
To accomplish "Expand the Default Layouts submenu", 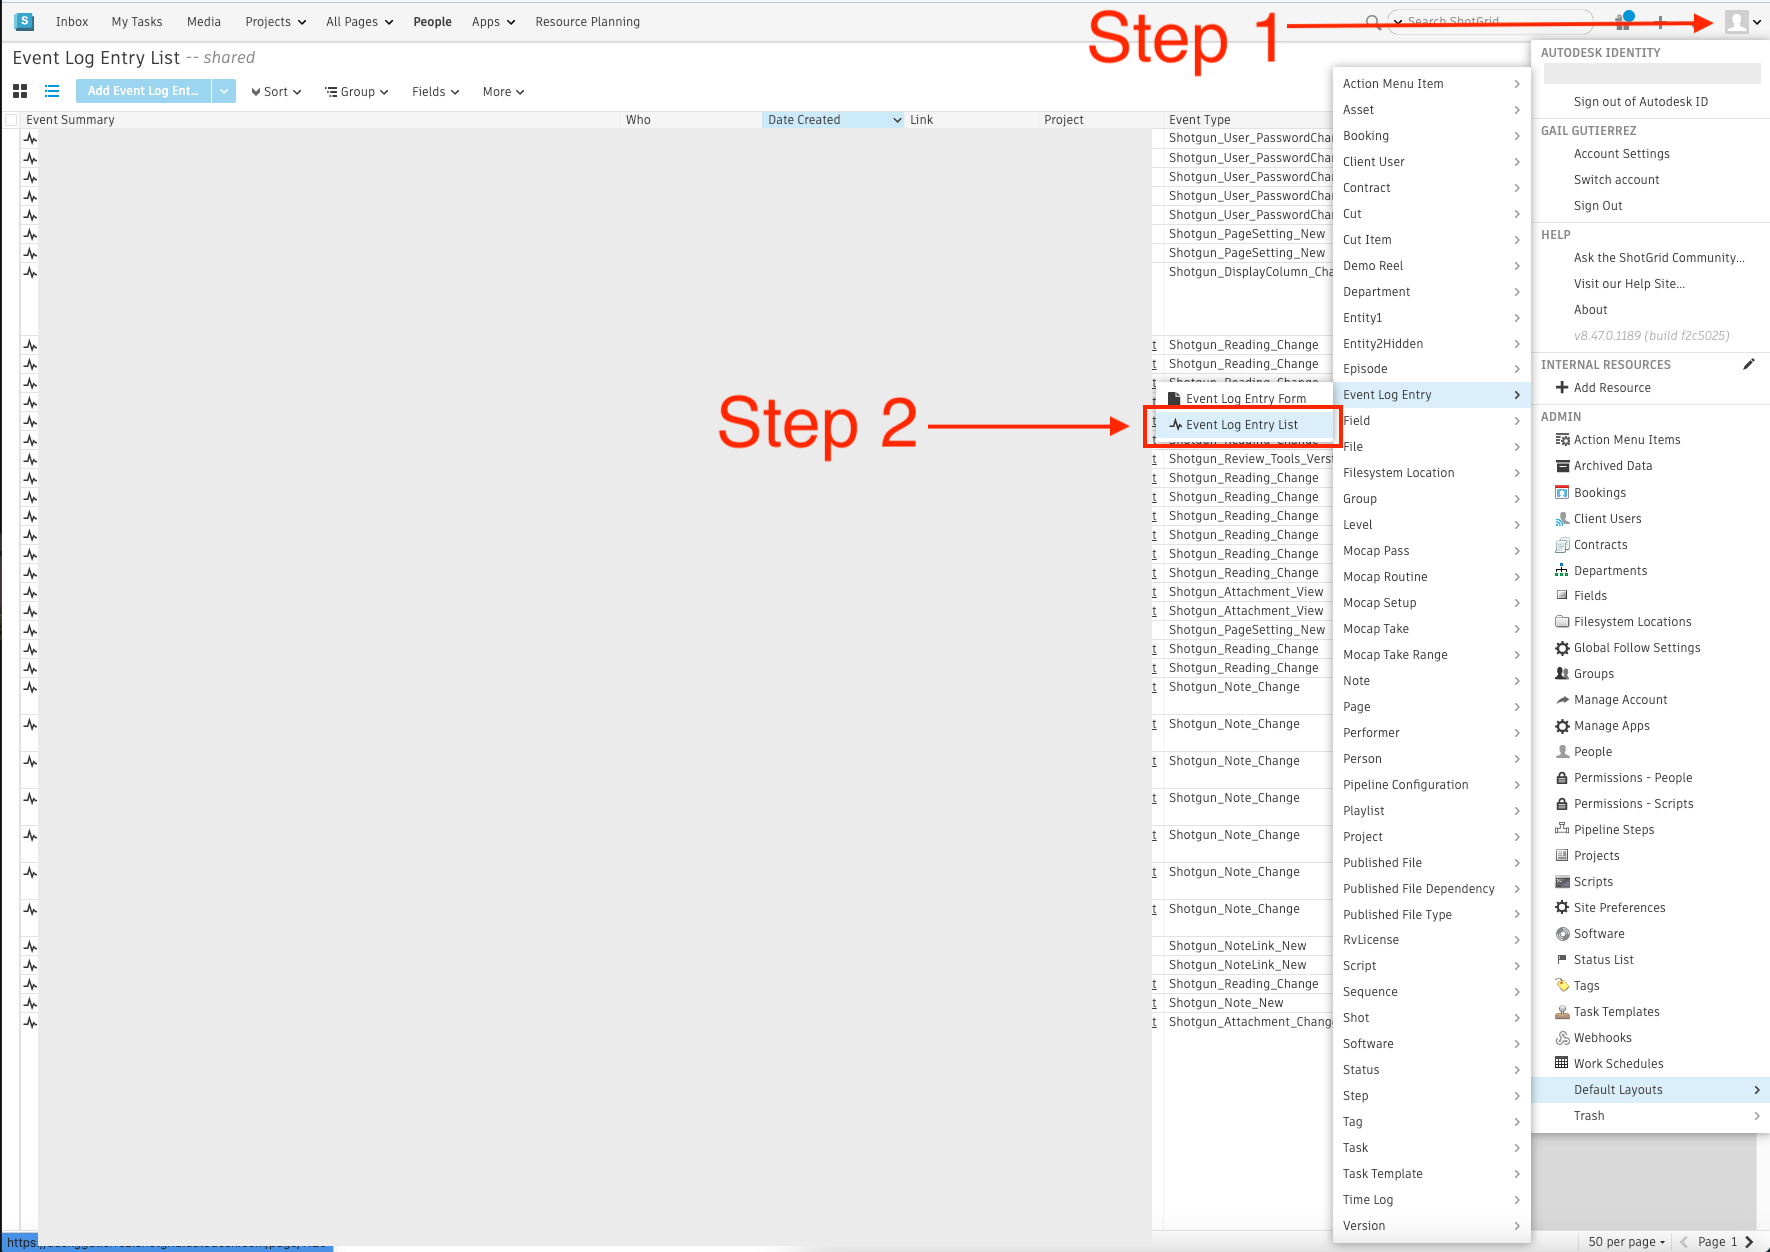I will [1651, 1090].
